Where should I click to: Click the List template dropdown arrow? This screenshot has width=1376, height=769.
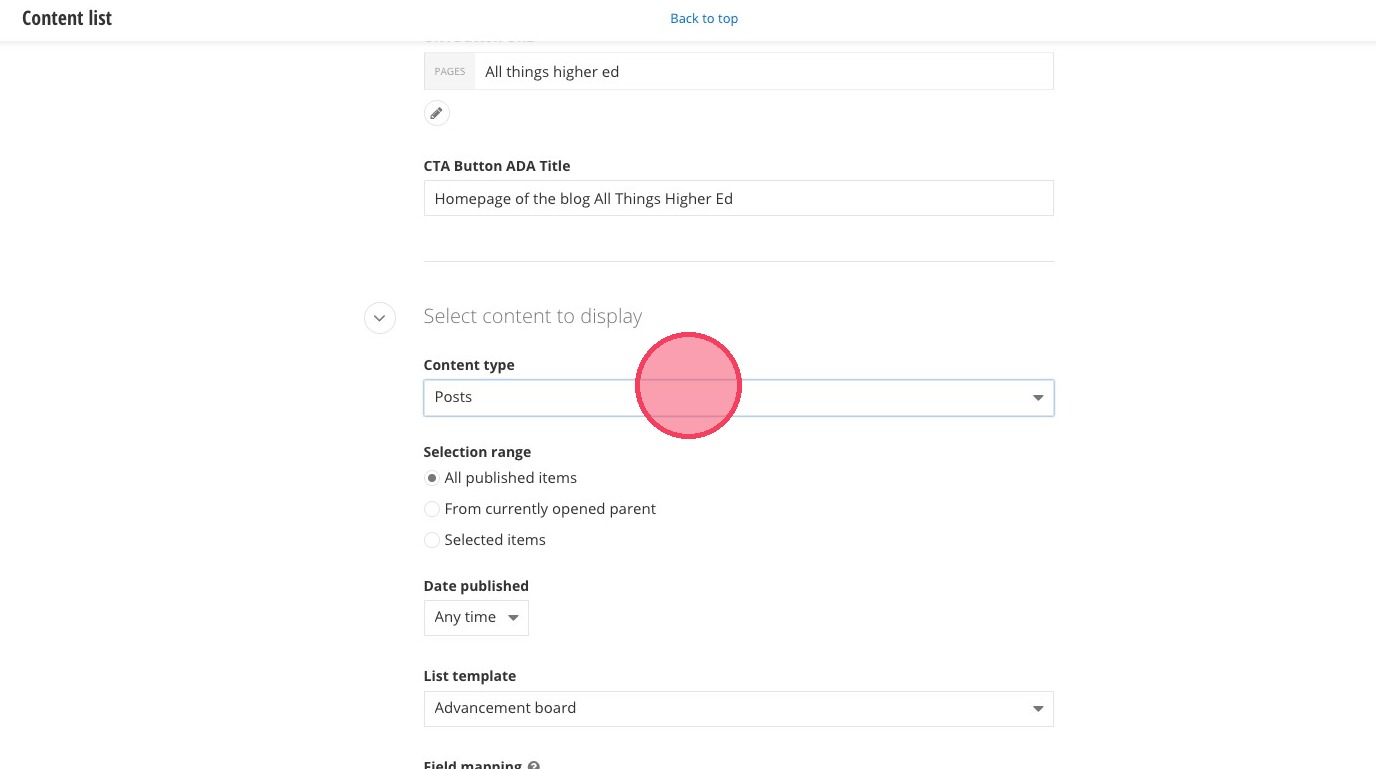click(x=1037, y=709)
